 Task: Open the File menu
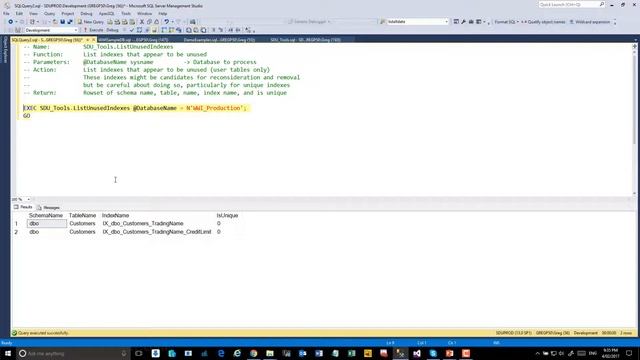pyautogui.click(x=6, y=13)
